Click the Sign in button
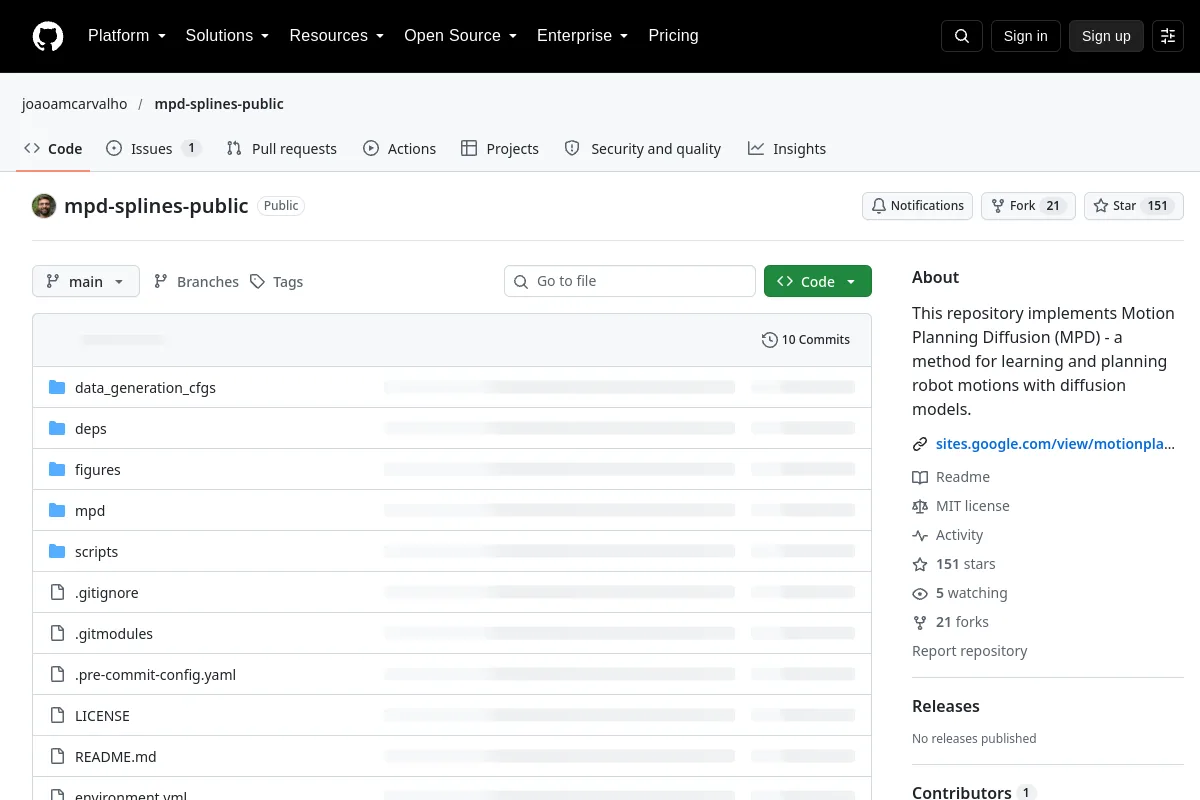The image size is (1200, 800). point(1026,36)
